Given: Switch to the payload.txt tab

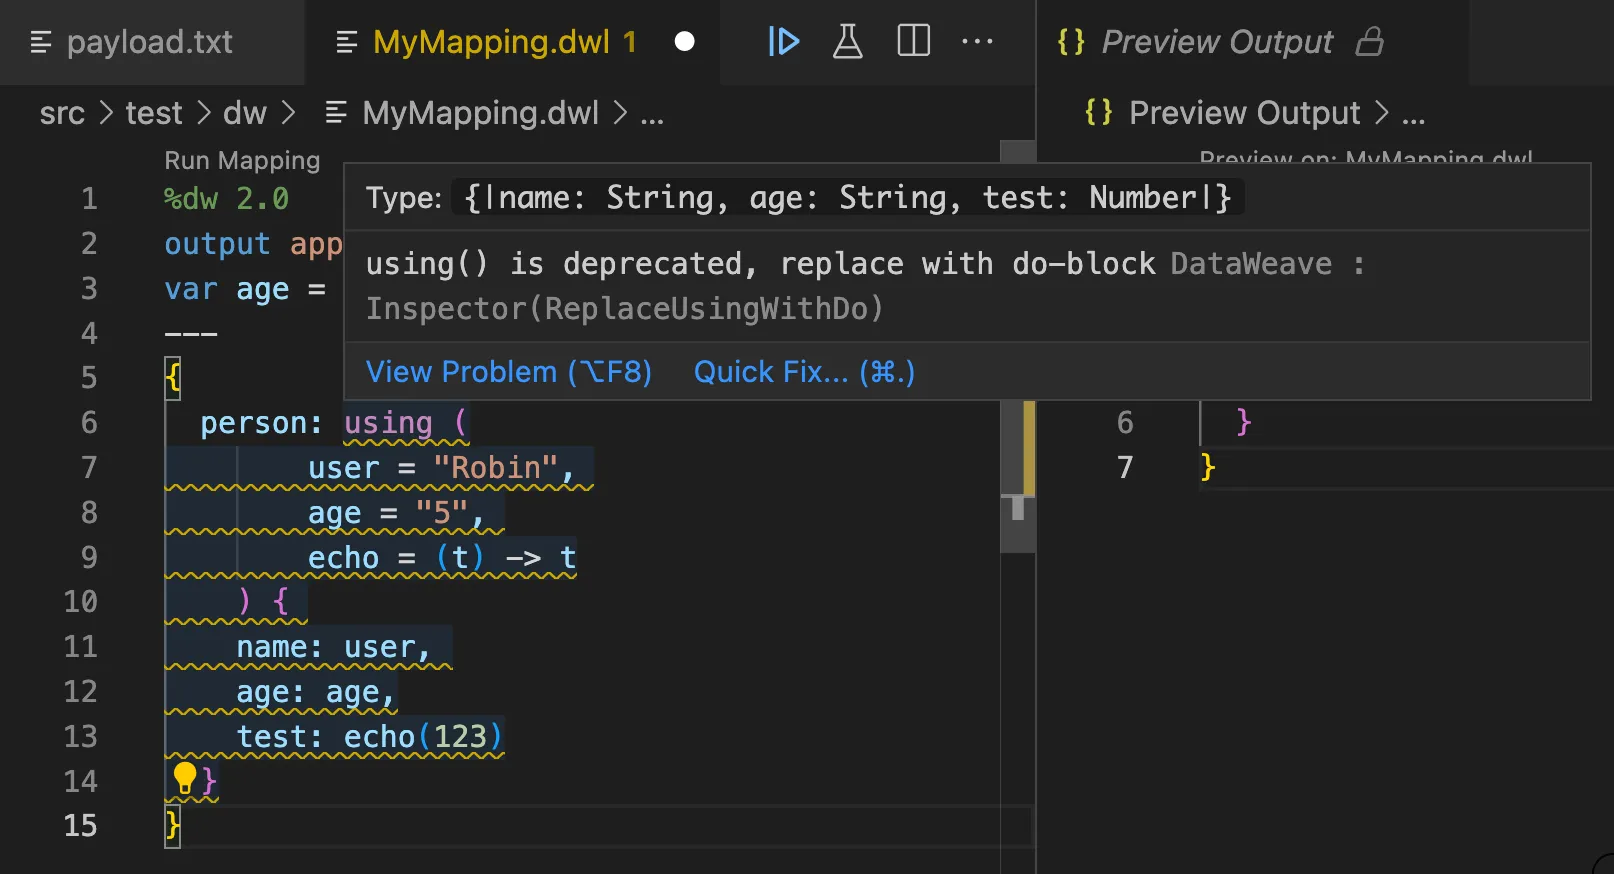Looking at the screenshot, I should click(150, 42).
